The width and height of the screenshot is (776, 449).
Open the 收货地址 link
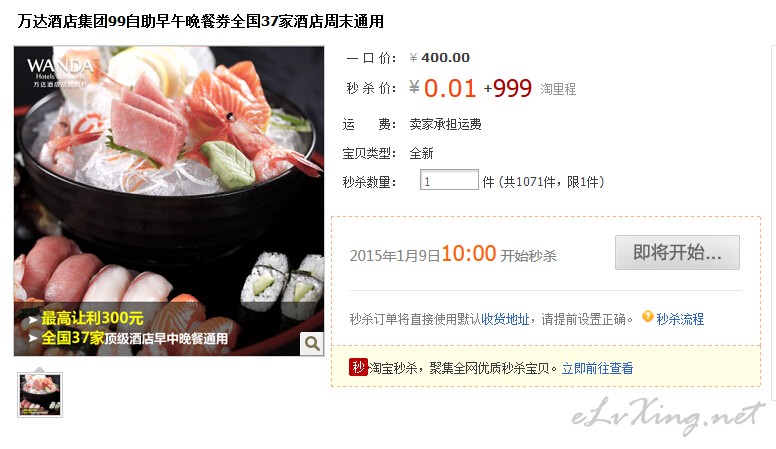point(505,319)
